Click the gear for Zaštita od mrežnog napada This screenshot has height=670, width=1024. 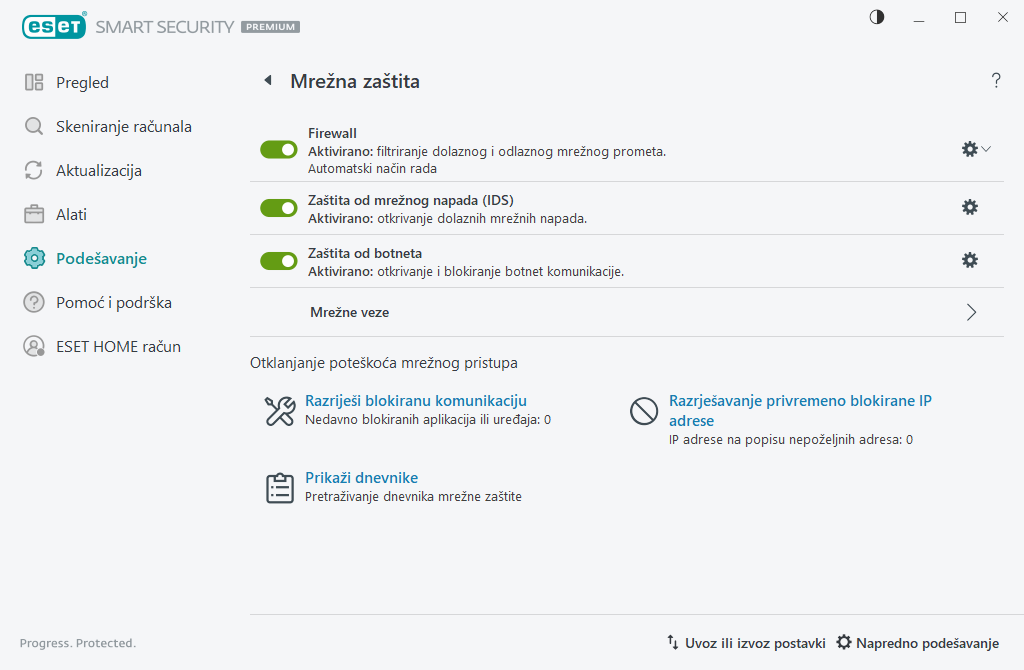click(969, 207)
